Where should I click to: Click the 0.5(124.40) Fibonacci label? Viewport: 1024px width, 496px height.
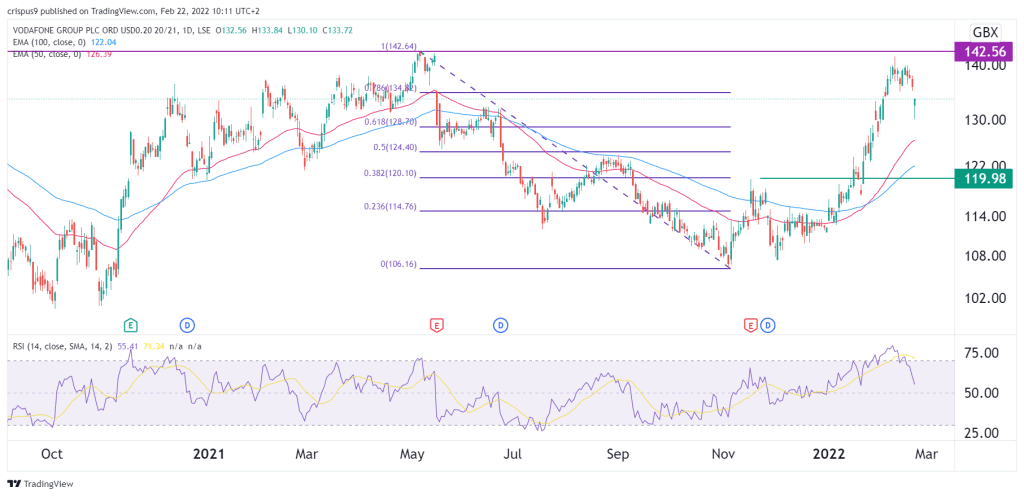point(394,147)
